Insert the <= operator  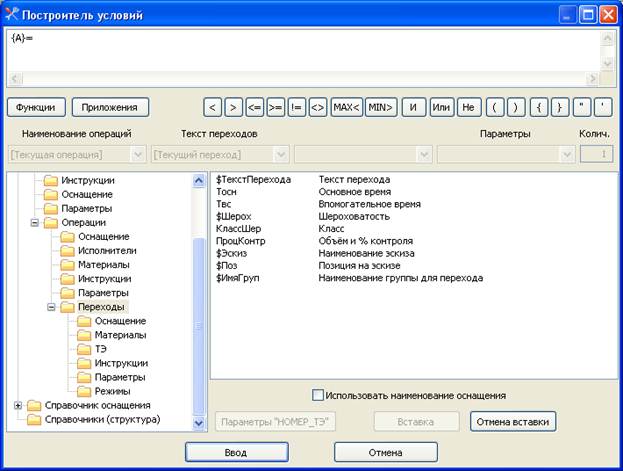click(x=255, y=107)
